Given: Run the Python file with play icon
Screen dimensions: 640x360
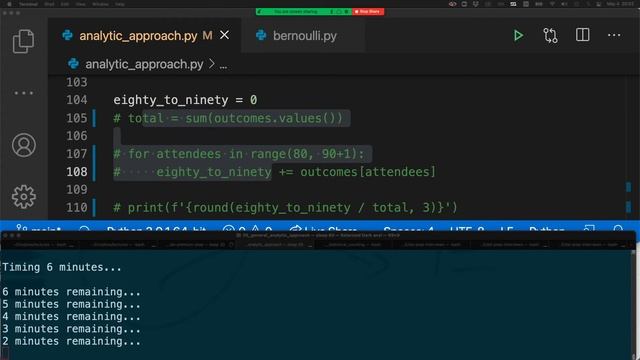Looking at the screenshot, I should coord(518,36).
